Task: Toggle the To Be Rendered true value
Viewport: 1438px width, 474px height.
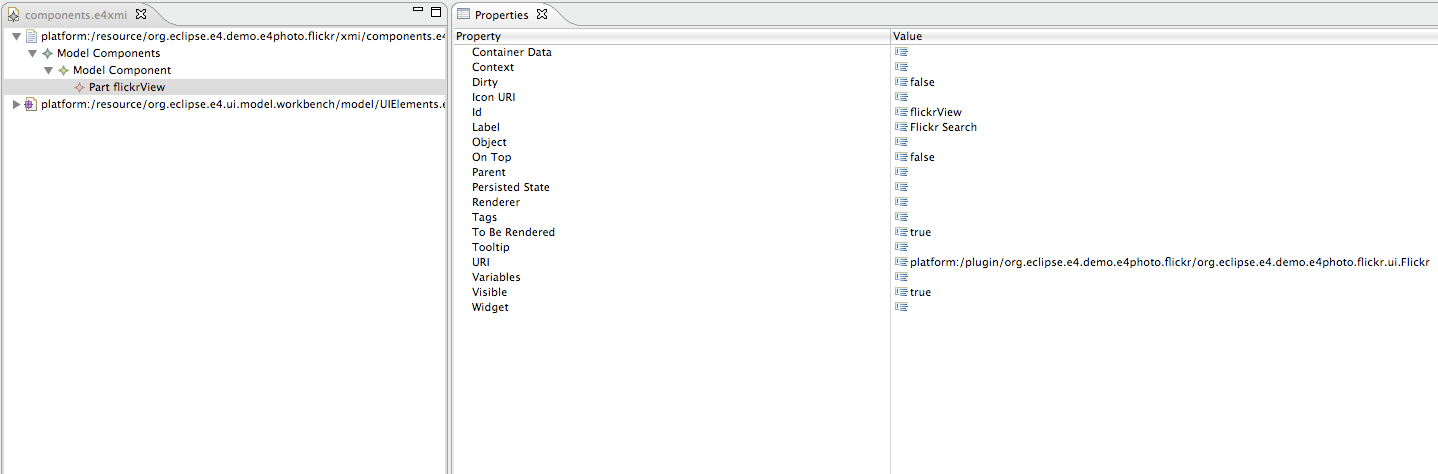Action: point(920,232)
